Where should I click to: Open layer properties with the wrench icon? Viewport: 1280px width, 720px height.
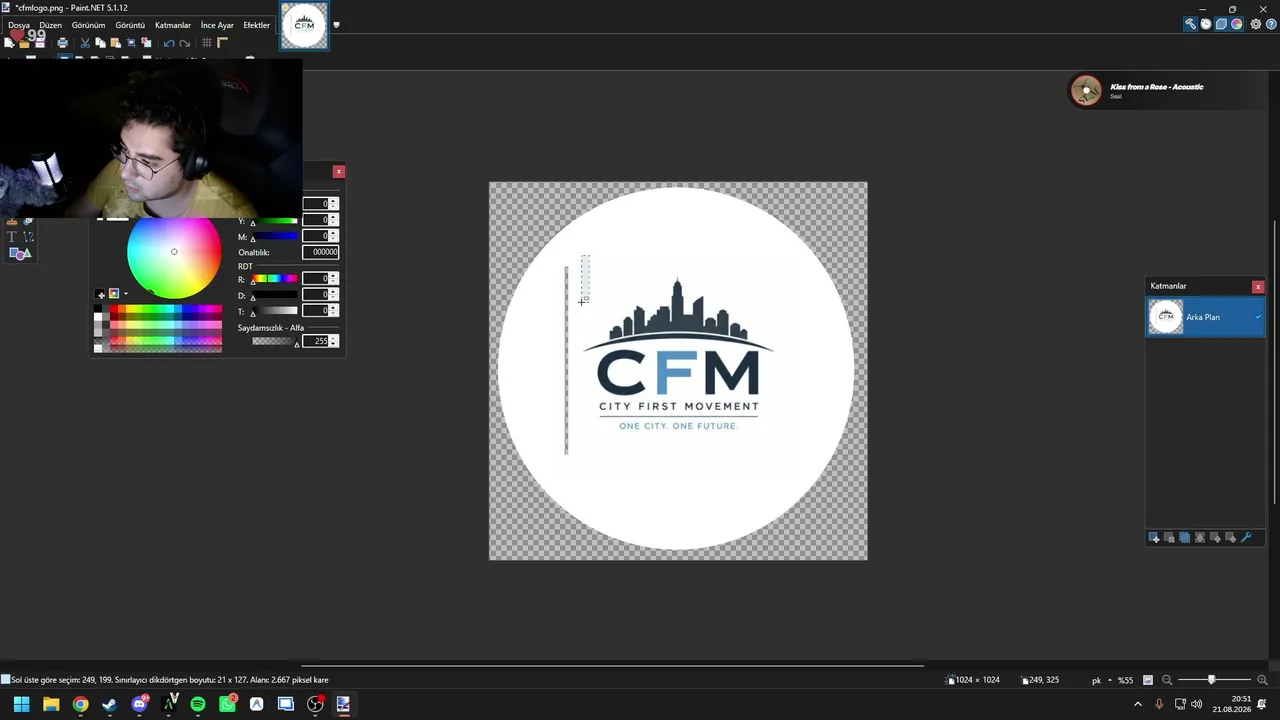point(1246,538)
